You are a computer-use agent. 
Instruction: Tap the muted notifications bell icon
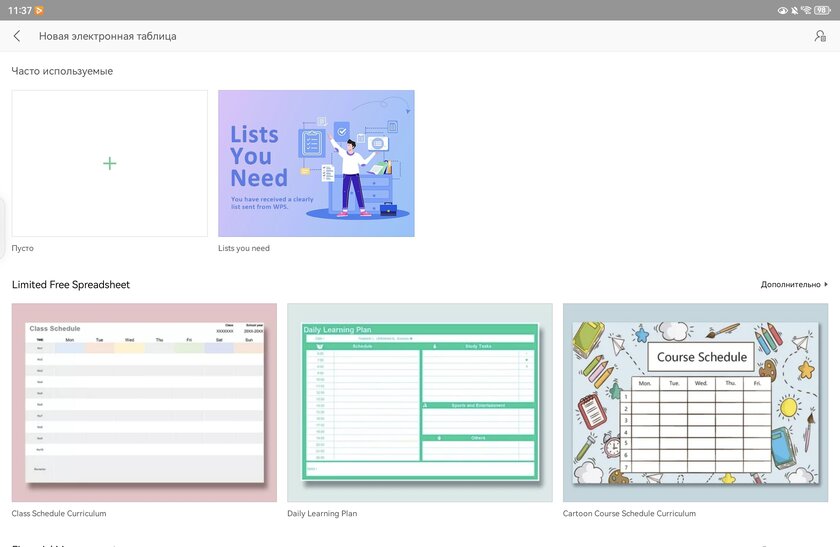[794, 10]
